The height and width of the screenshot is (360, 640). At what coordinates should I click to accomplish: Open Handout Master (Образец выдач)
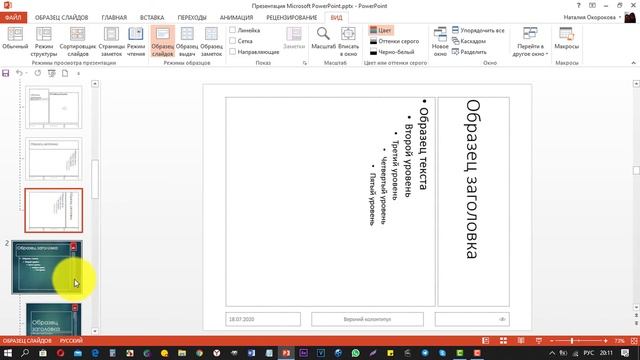pos(187,42)
